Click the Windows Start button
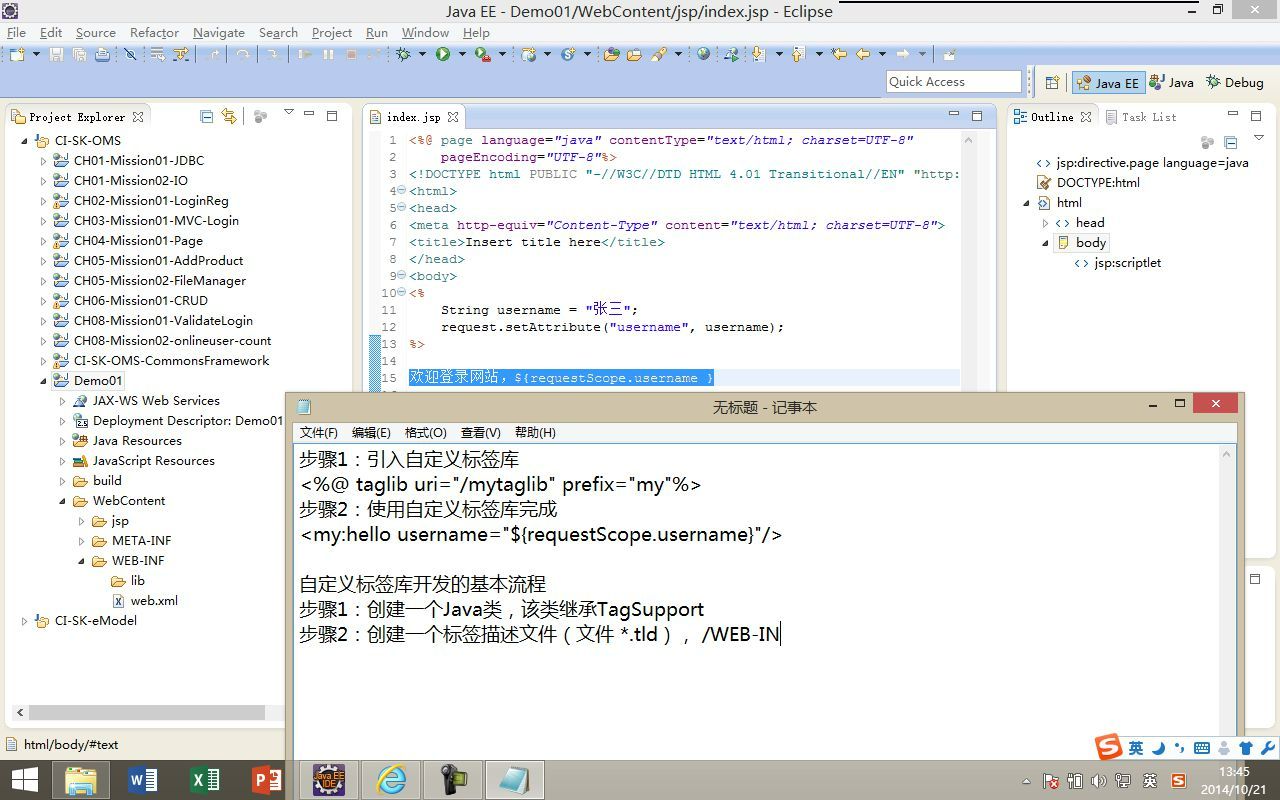 pos(24,779)
